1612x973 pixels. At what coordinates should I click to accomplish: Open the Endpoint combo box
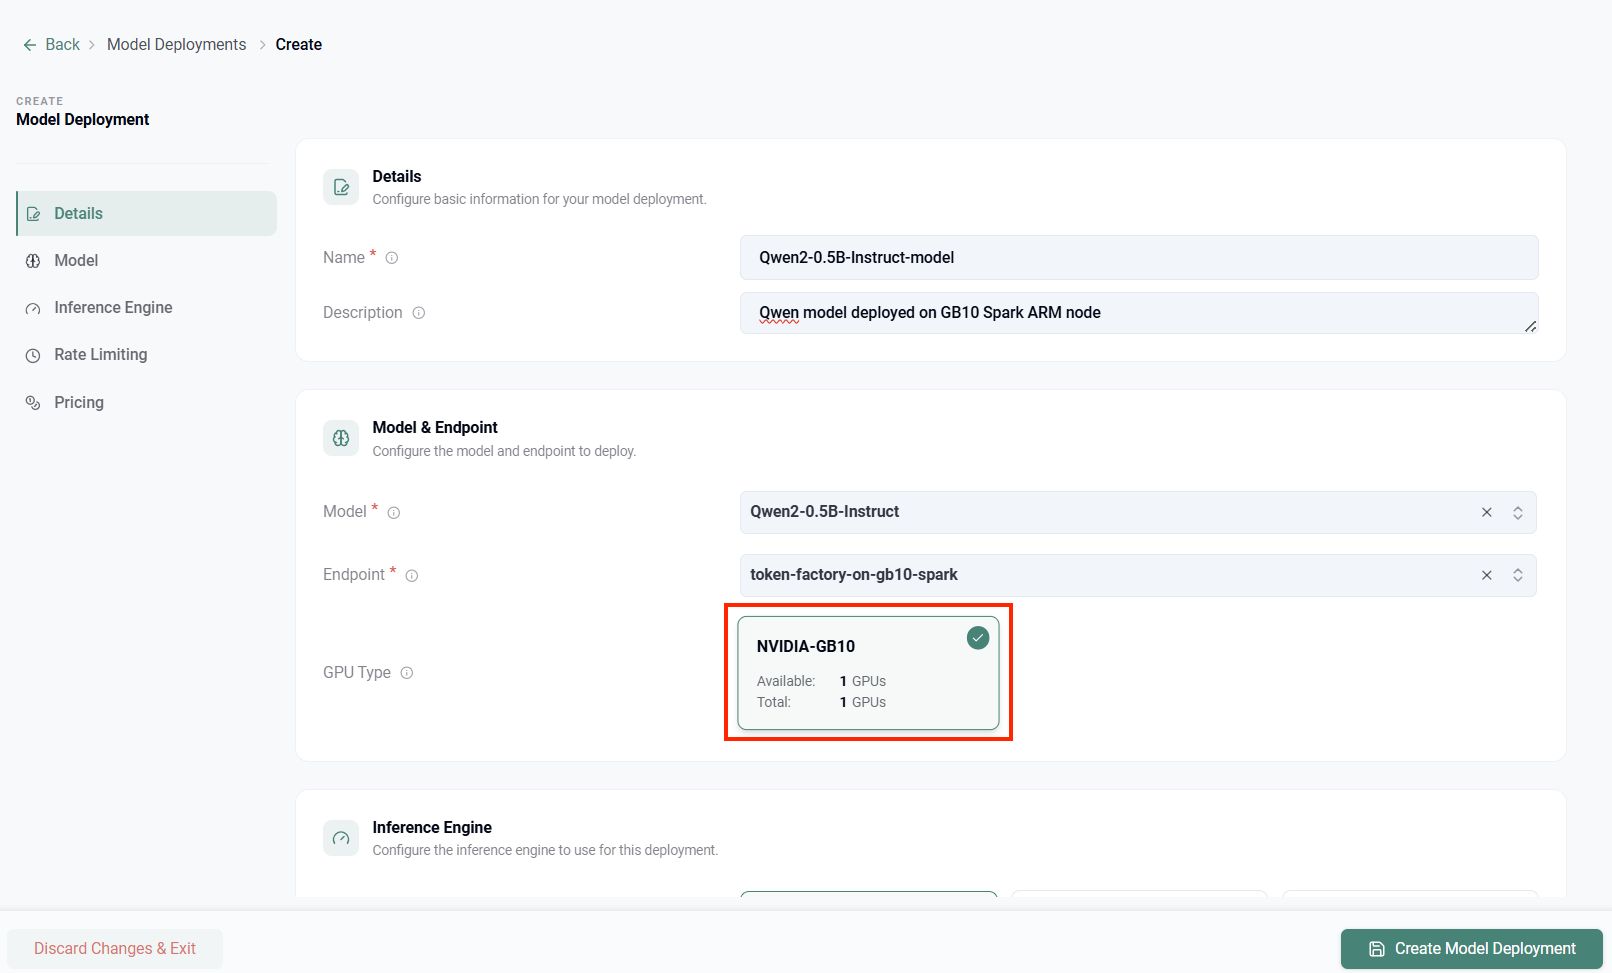tap(1138, 576)
